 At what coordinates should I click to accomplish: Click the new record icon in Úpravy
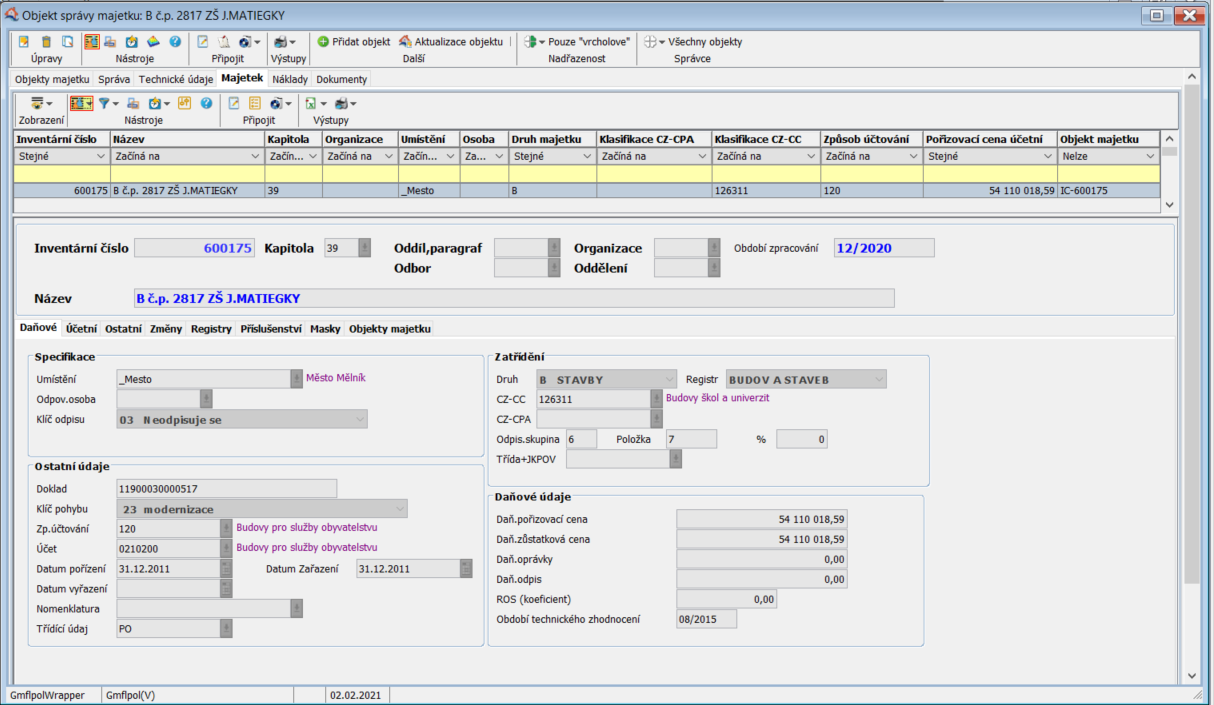pos(24,42)
